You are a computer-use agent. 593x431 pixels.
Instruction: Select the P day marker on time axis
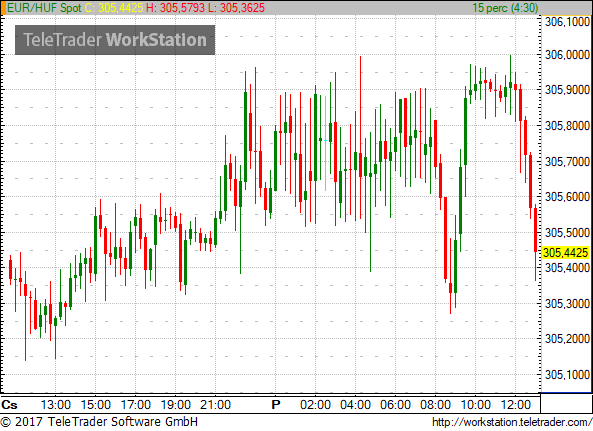pos(276,405)
